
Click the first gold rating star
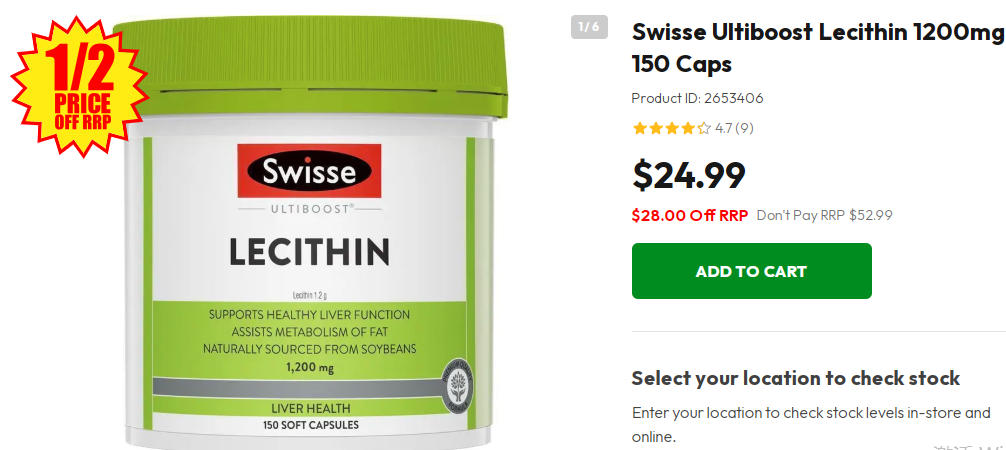[639, 128]
